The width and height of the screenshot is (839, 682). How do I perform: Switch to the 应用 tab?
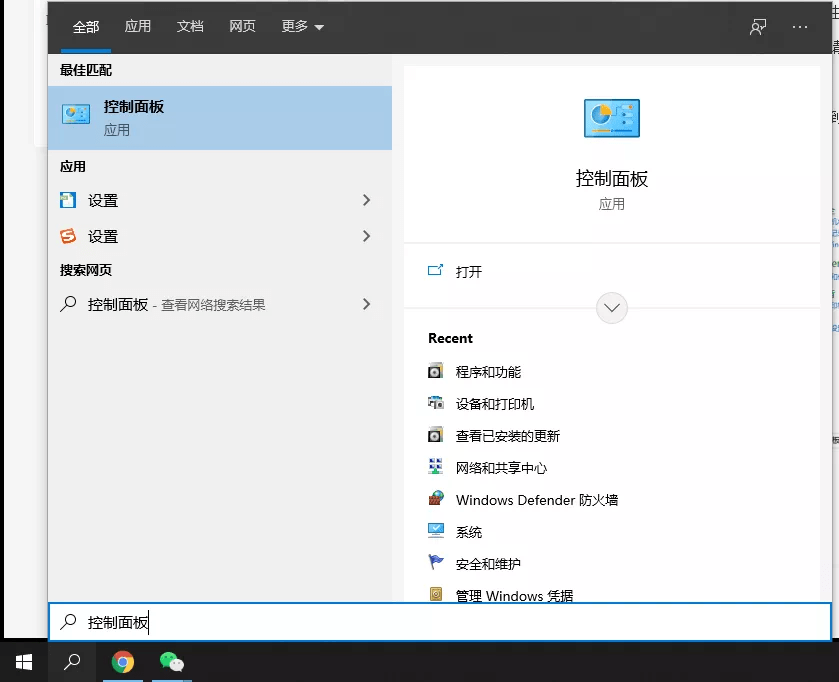pos(138,27)
